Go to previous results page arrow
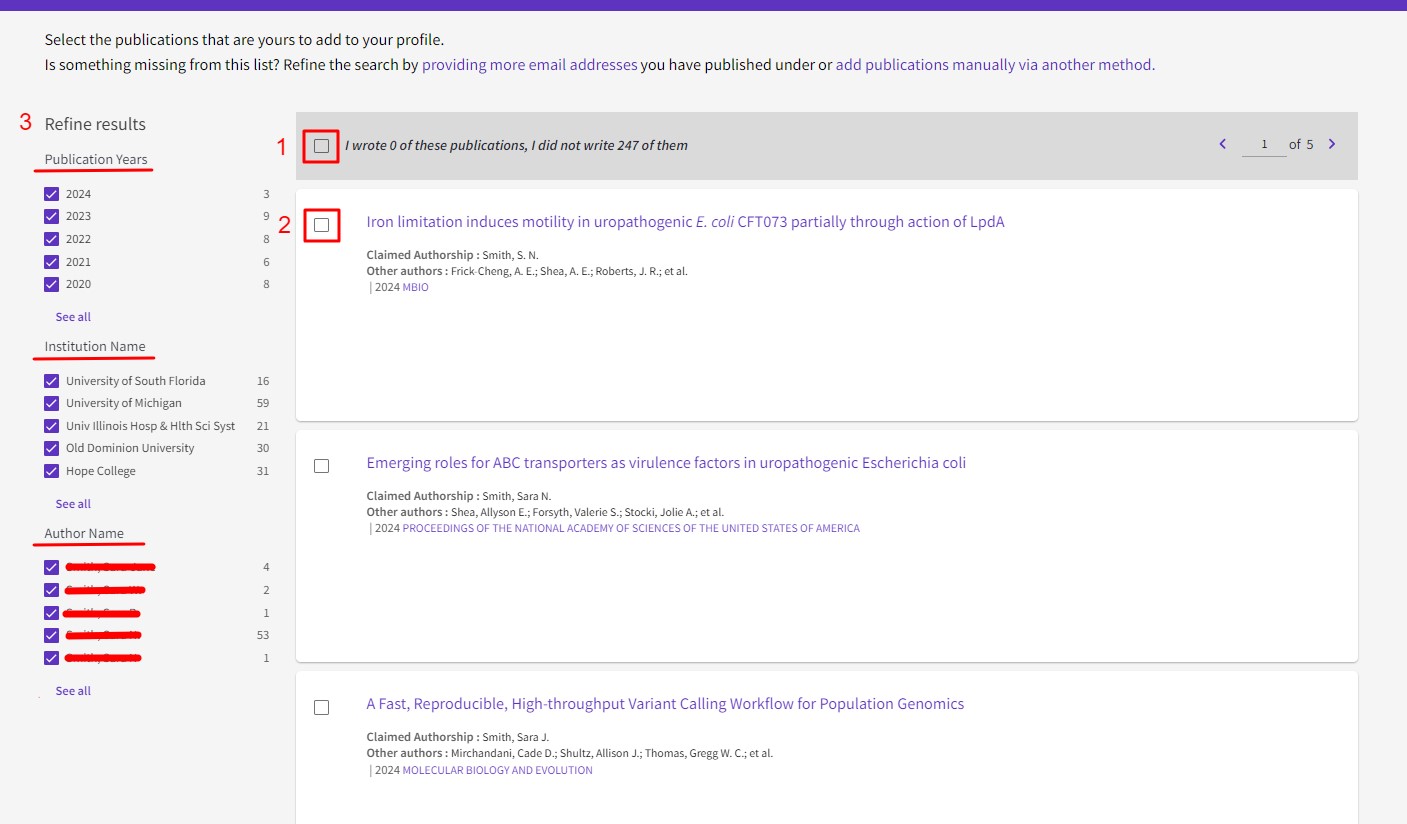 coord(1222,144)
